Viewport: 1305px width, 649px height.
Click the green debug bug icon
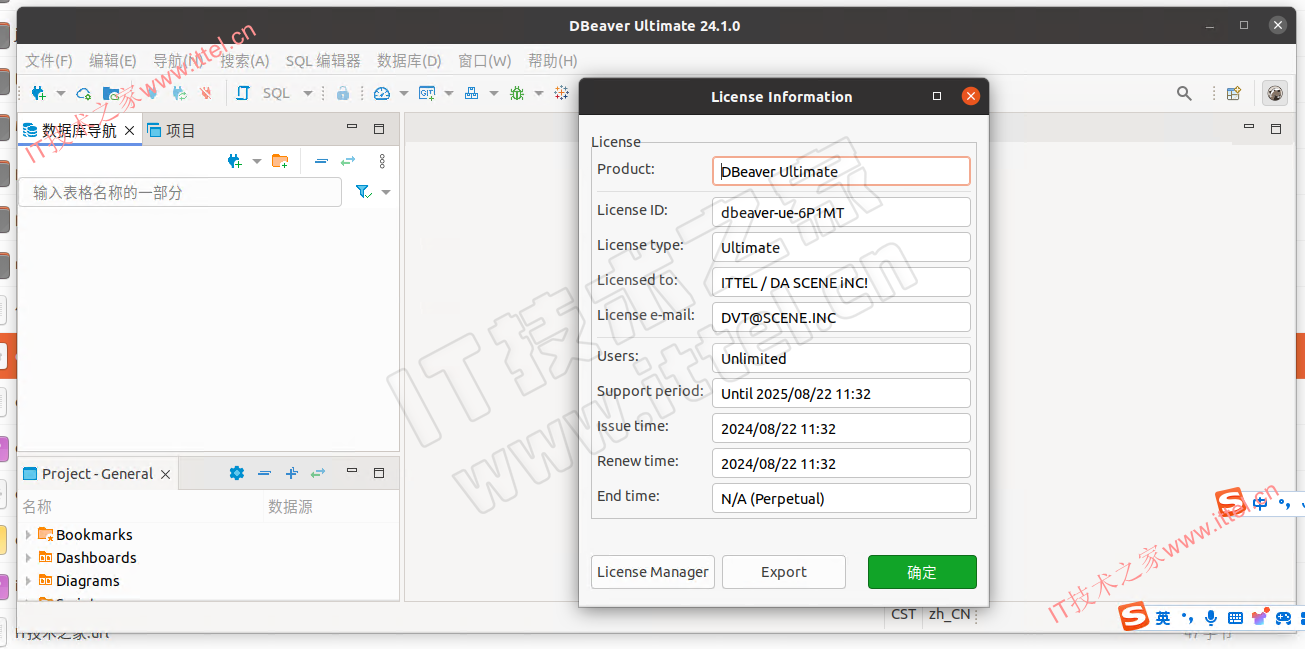point(516,93)
